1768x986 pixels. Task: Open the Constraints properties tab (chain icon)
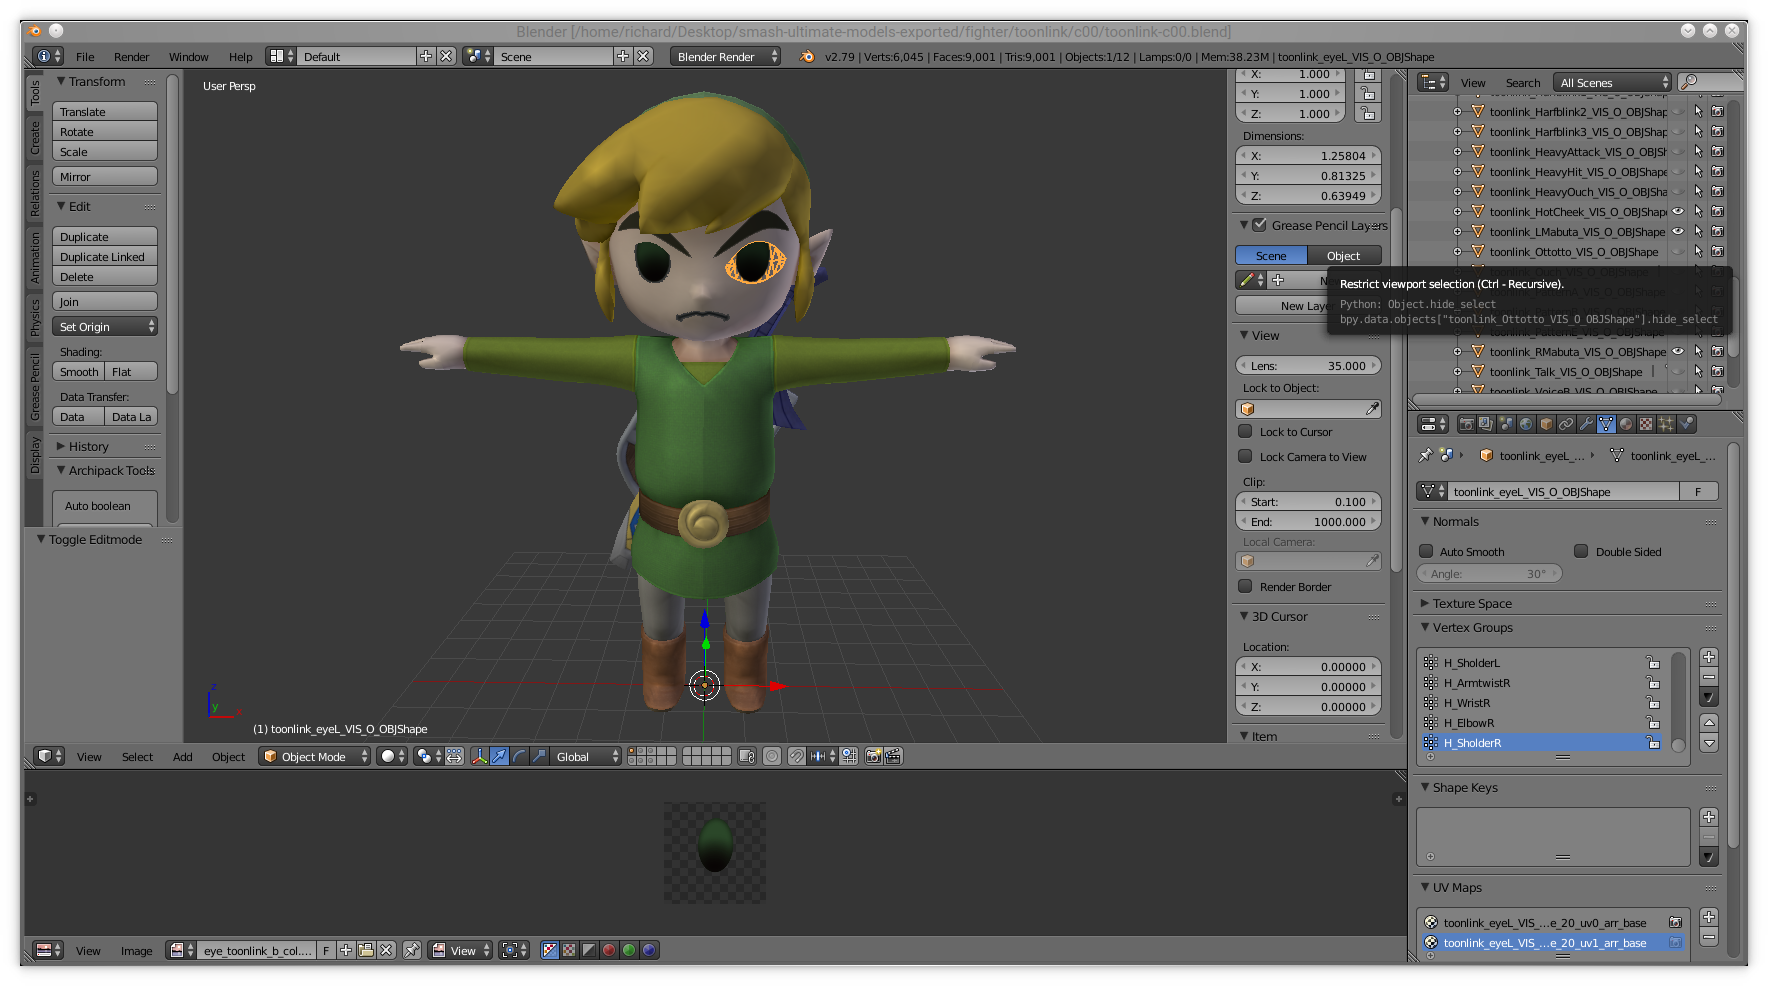1566,424
